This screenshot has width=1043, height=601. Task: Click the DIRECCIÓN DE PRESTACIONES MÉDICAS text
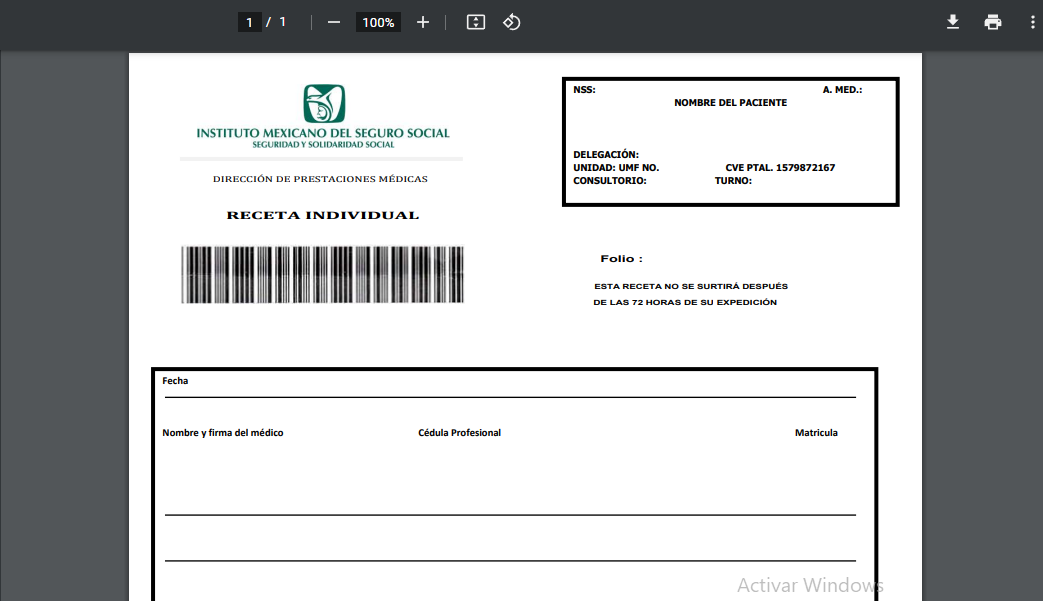pyautogui.click(x=320, y=179)
